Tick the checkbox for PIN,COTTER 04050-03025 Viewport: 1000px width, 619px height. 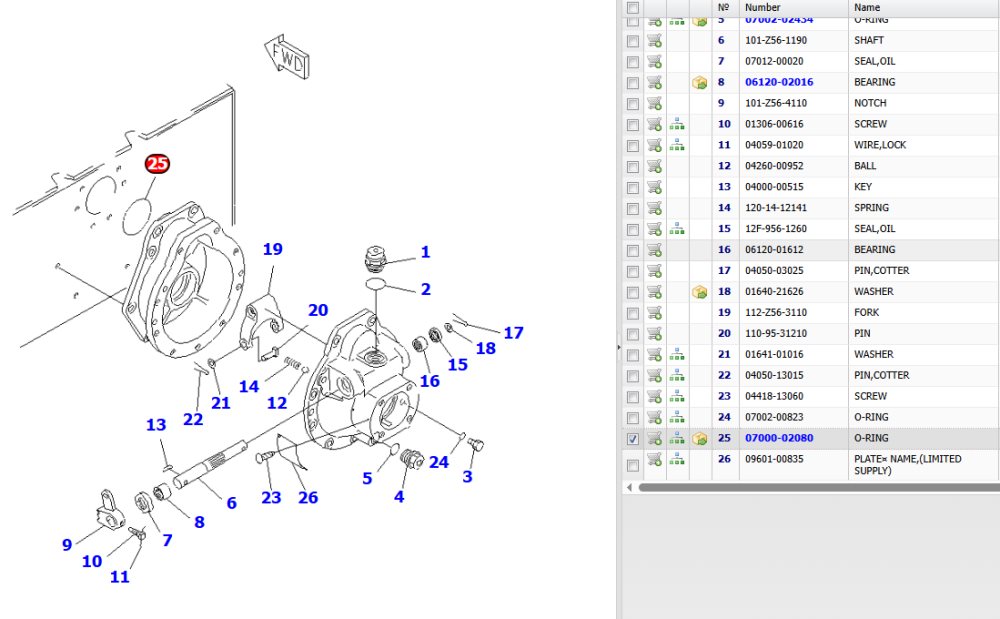(633, 272)
